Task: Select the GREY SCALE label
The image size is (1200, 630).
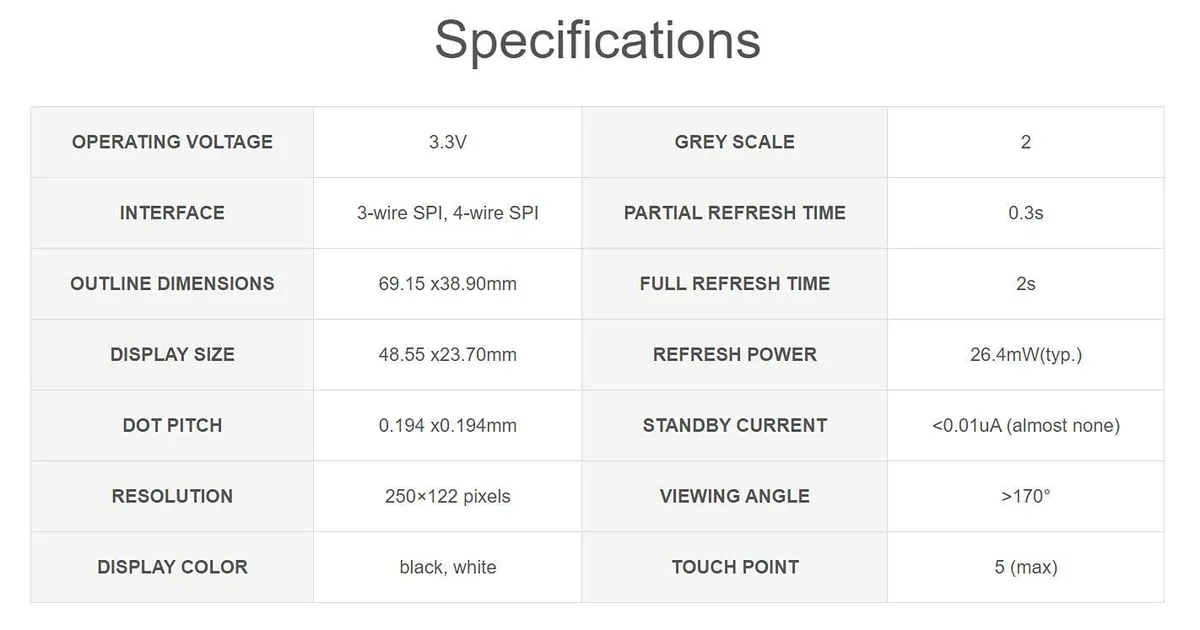Action: point(735,142)
